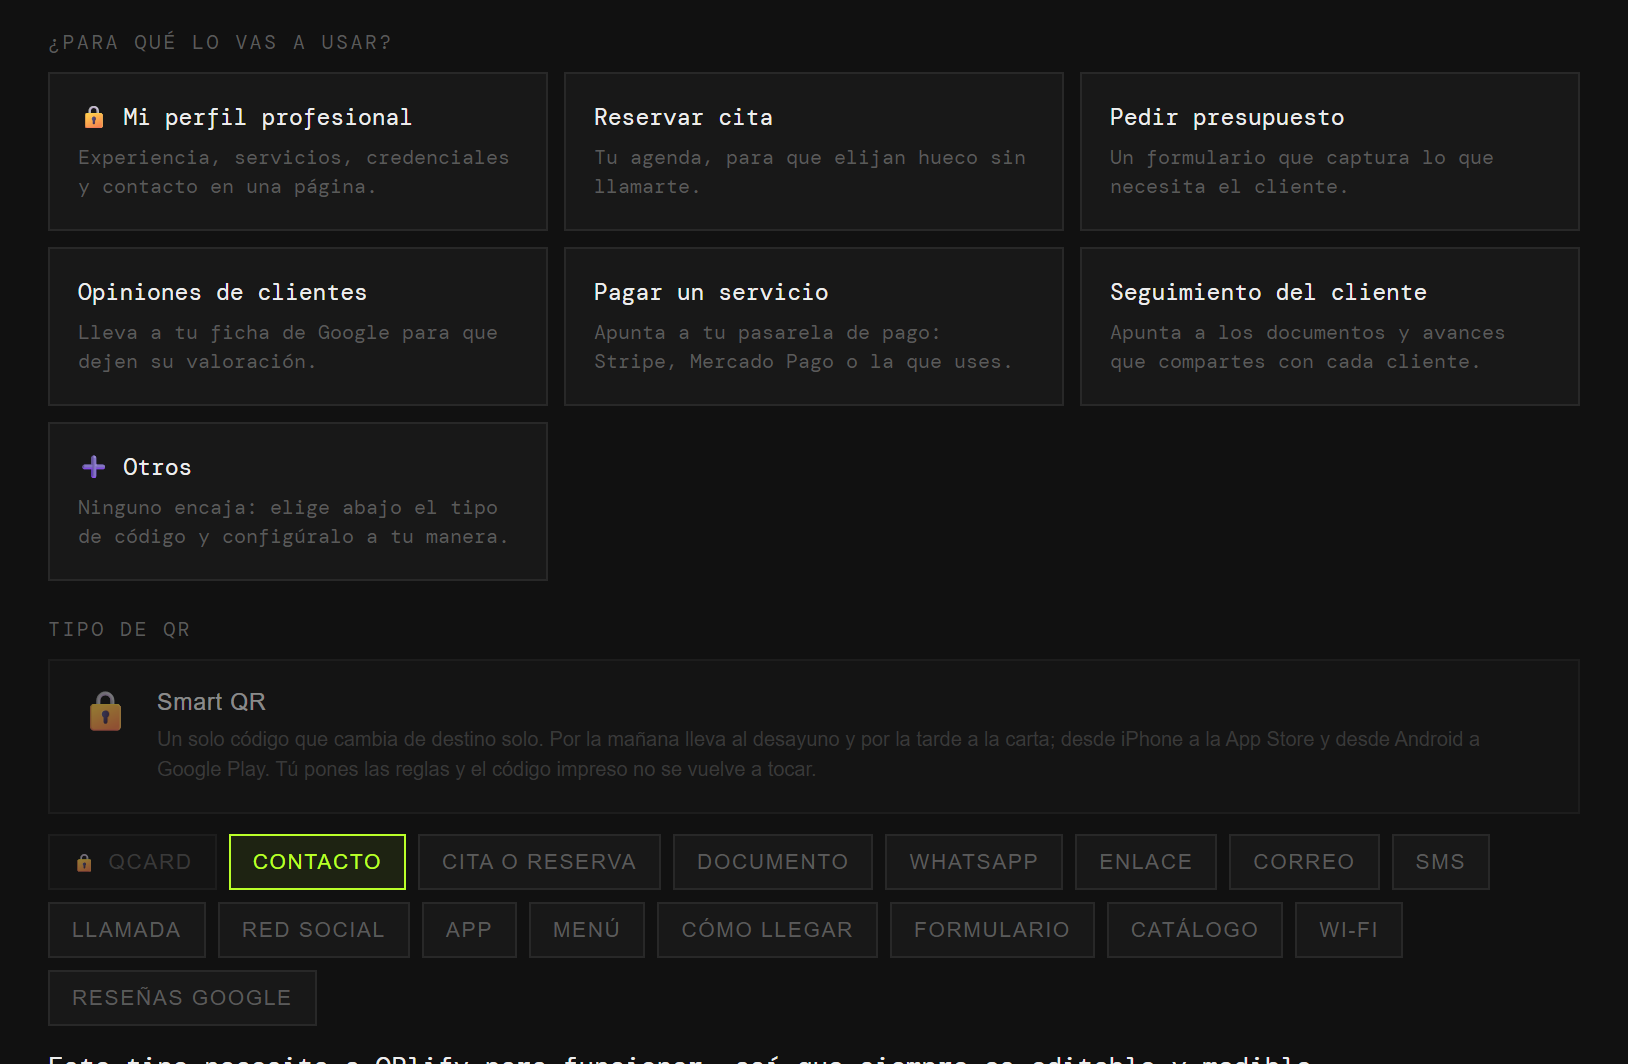Select the MENÚ QR type
This screenshot has width=1628, height=1064.
point(587,930)
